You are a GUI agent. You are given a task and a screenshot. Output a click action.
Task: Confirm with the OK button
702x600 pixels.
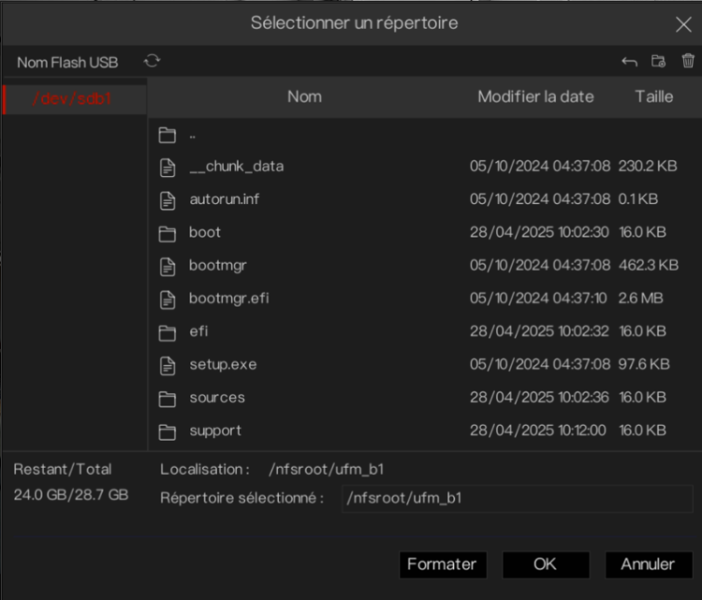546,564
